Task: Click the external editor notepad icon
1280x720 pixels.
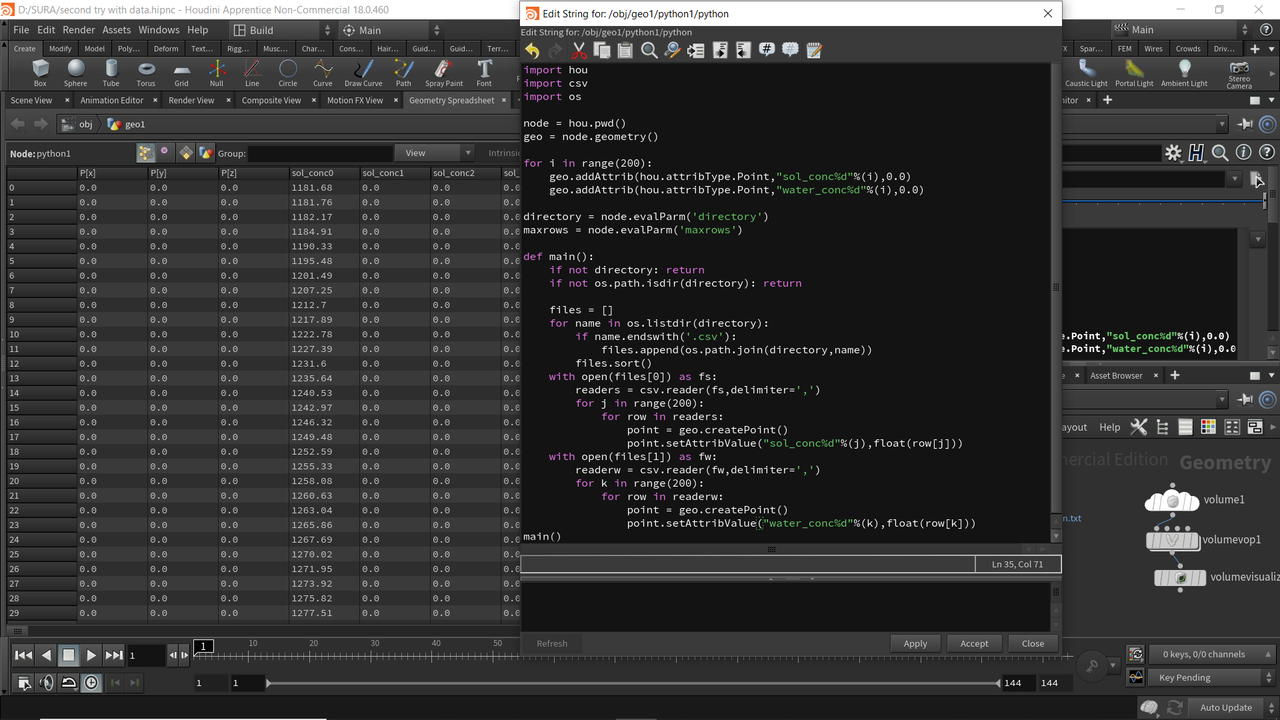Action: coord(814,50)
